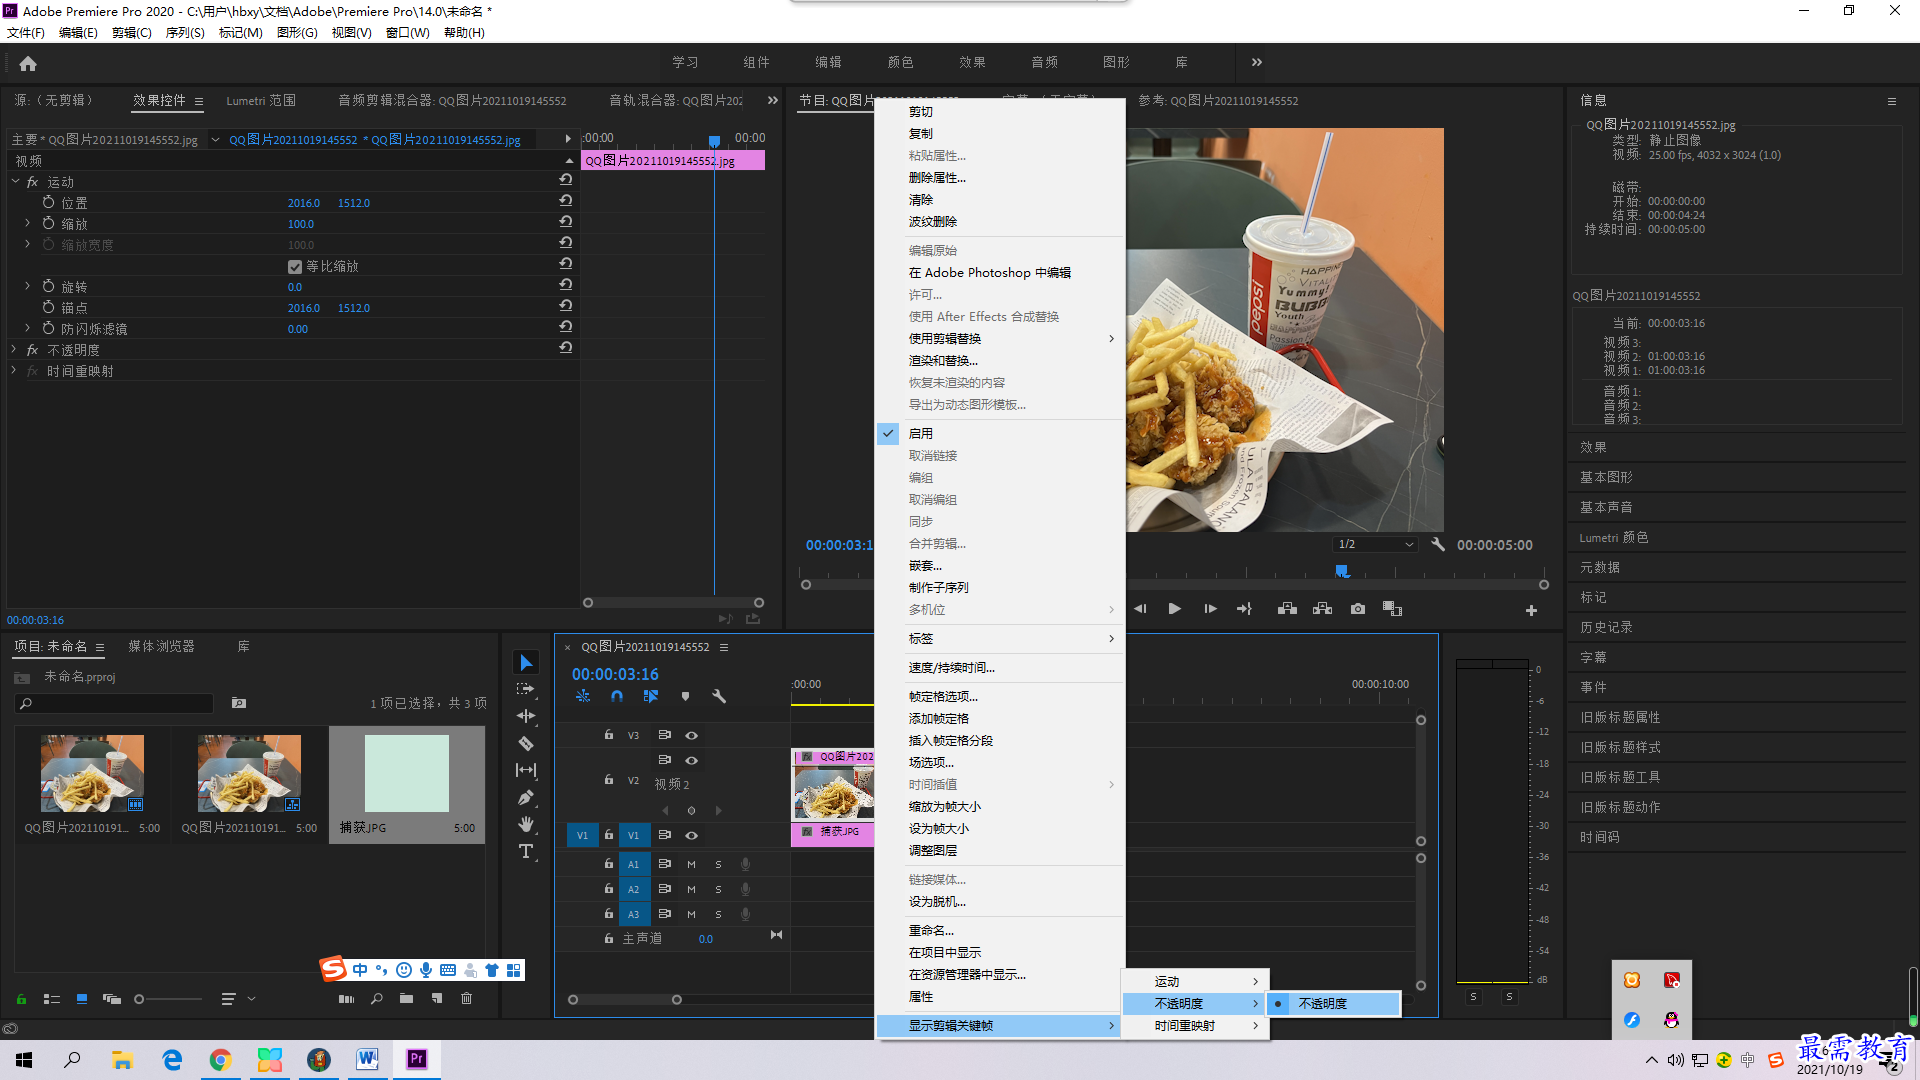Select Opacity in final submenu
The height and width of the screenshot is (1080, 1920).
(x=1334, y=1003)
